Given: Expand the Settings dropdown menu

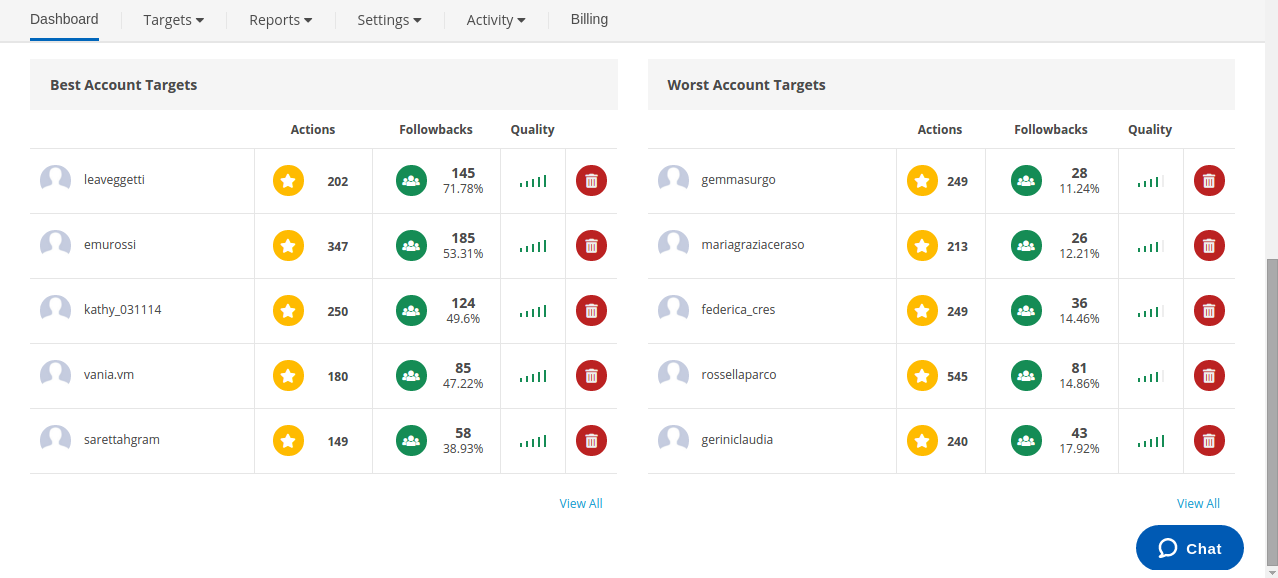Looking at the screenshot, I should pos(389,20).
